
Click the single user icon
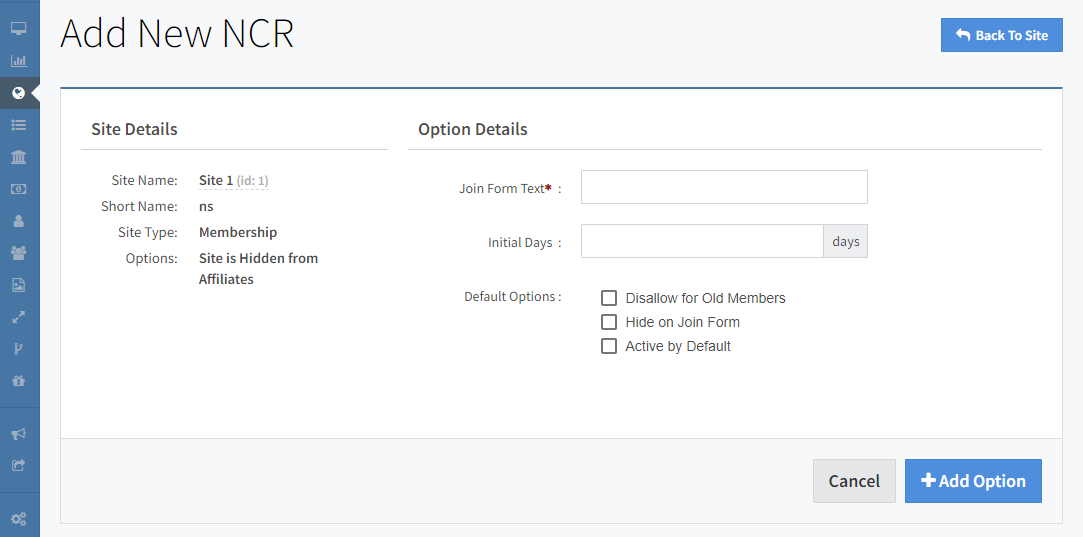(x=18, y=221)
